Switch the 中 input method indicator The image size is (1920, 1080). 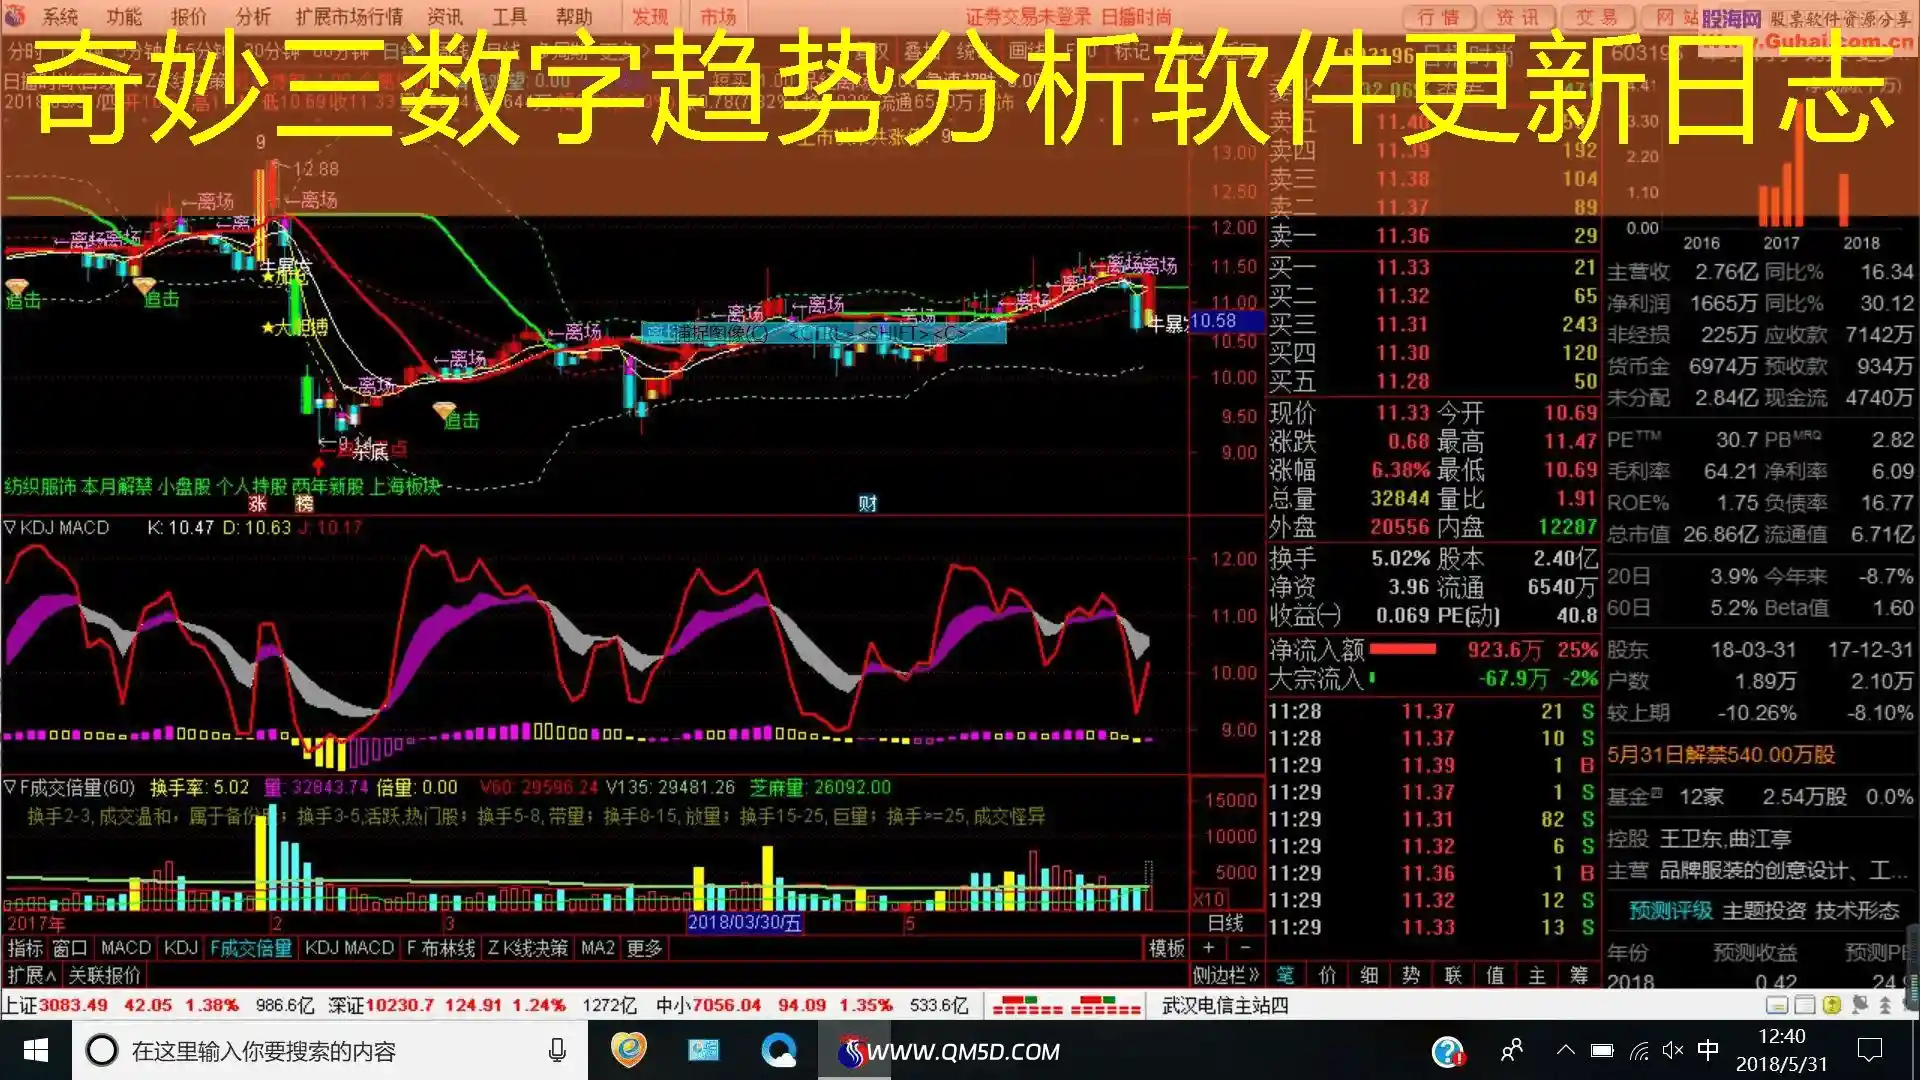pyautogui.click(x=1708, y=1050)
